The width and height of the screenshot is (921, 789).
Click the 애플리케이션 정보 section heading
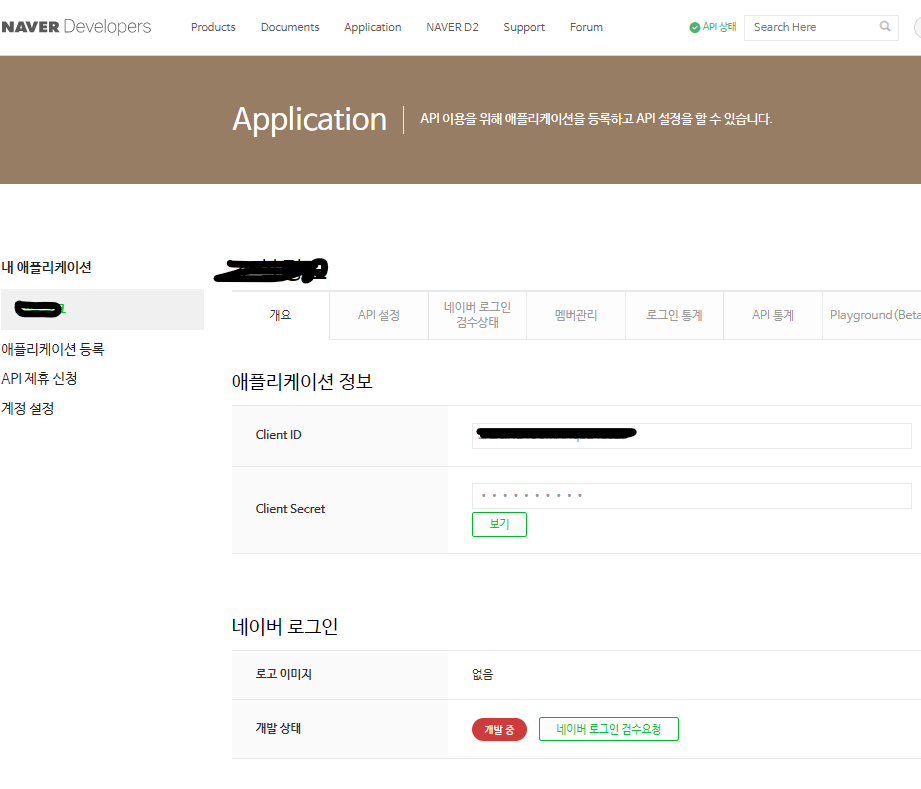click(302, 381)
